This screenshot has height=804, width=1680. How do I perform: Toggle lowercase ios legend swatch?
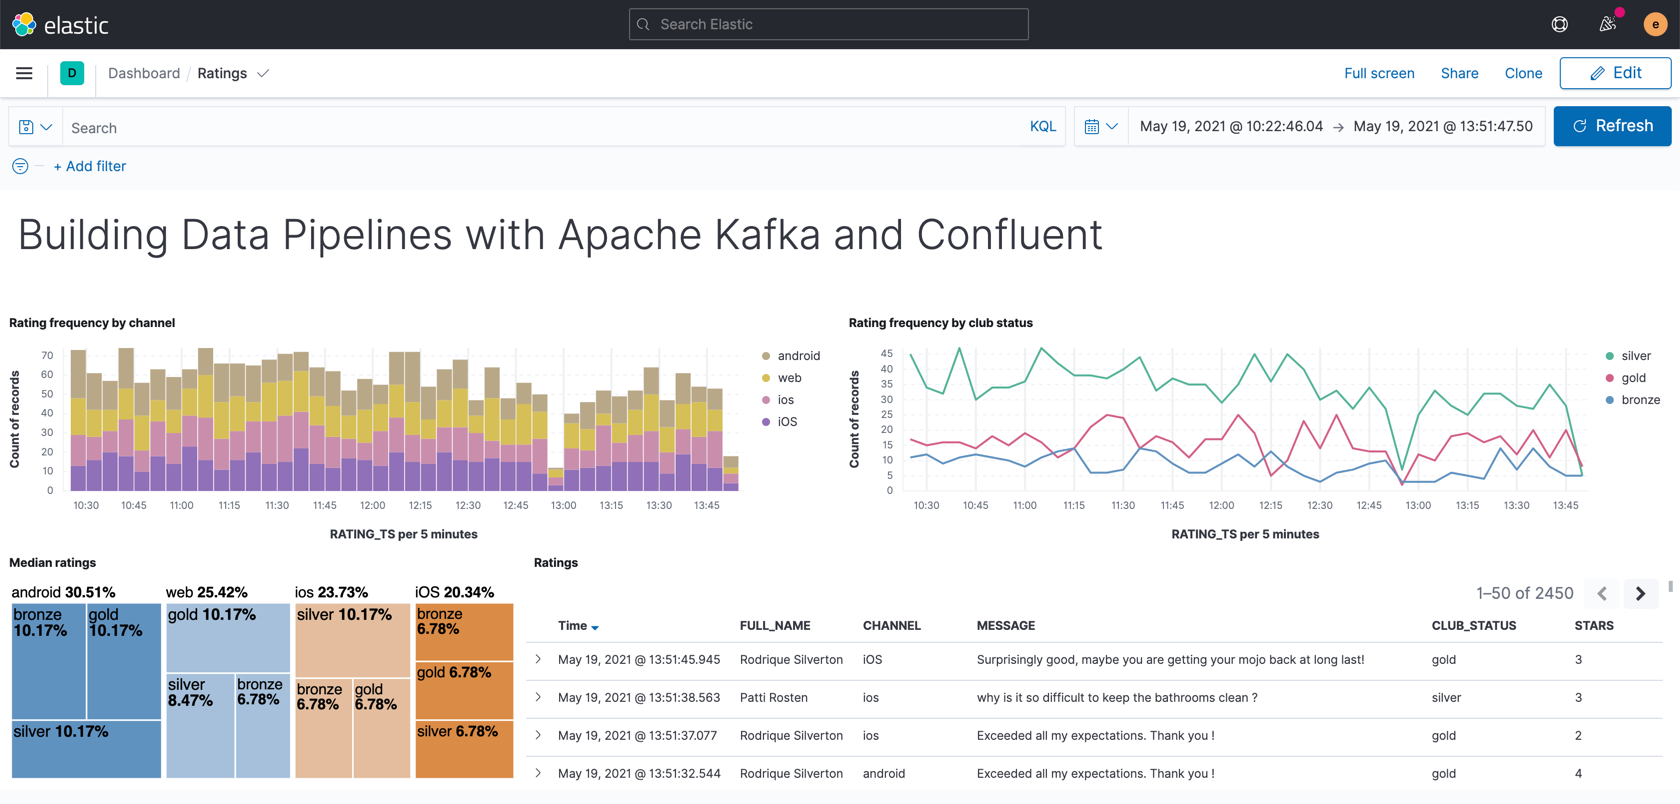pos(766,400)
